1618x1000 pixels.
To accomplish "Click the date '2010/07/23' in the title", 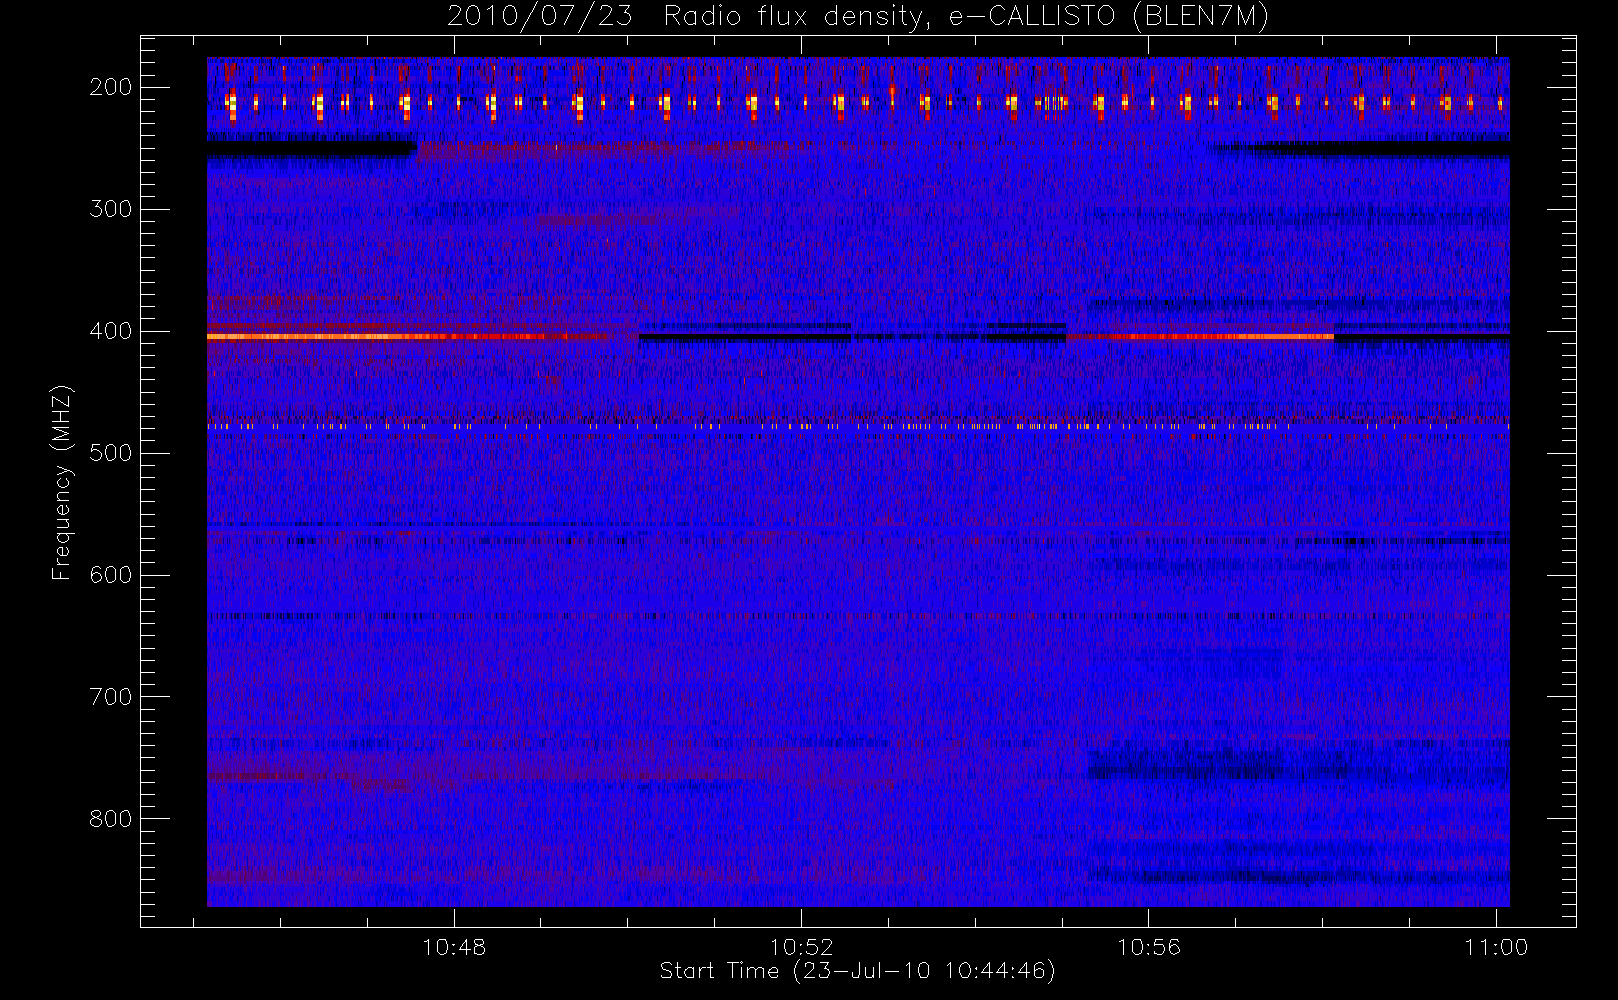I will [540, 17].
